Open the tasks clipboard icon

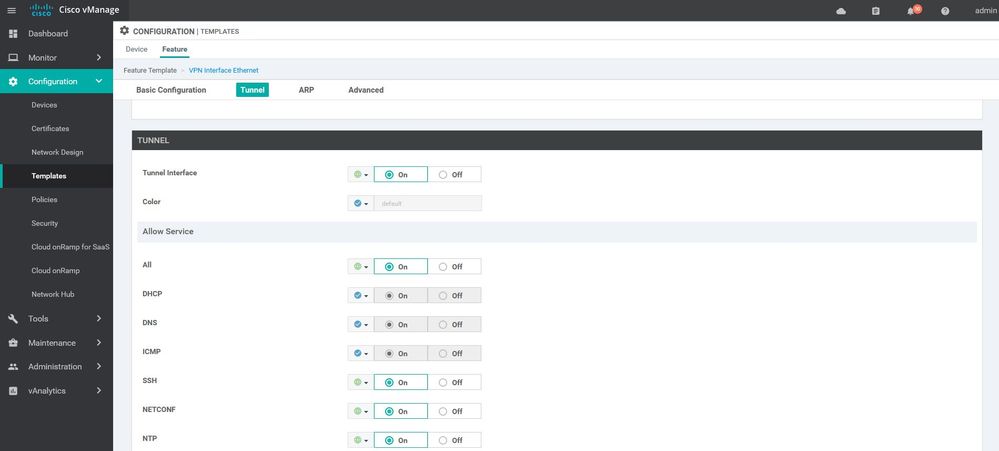(875, 11)
